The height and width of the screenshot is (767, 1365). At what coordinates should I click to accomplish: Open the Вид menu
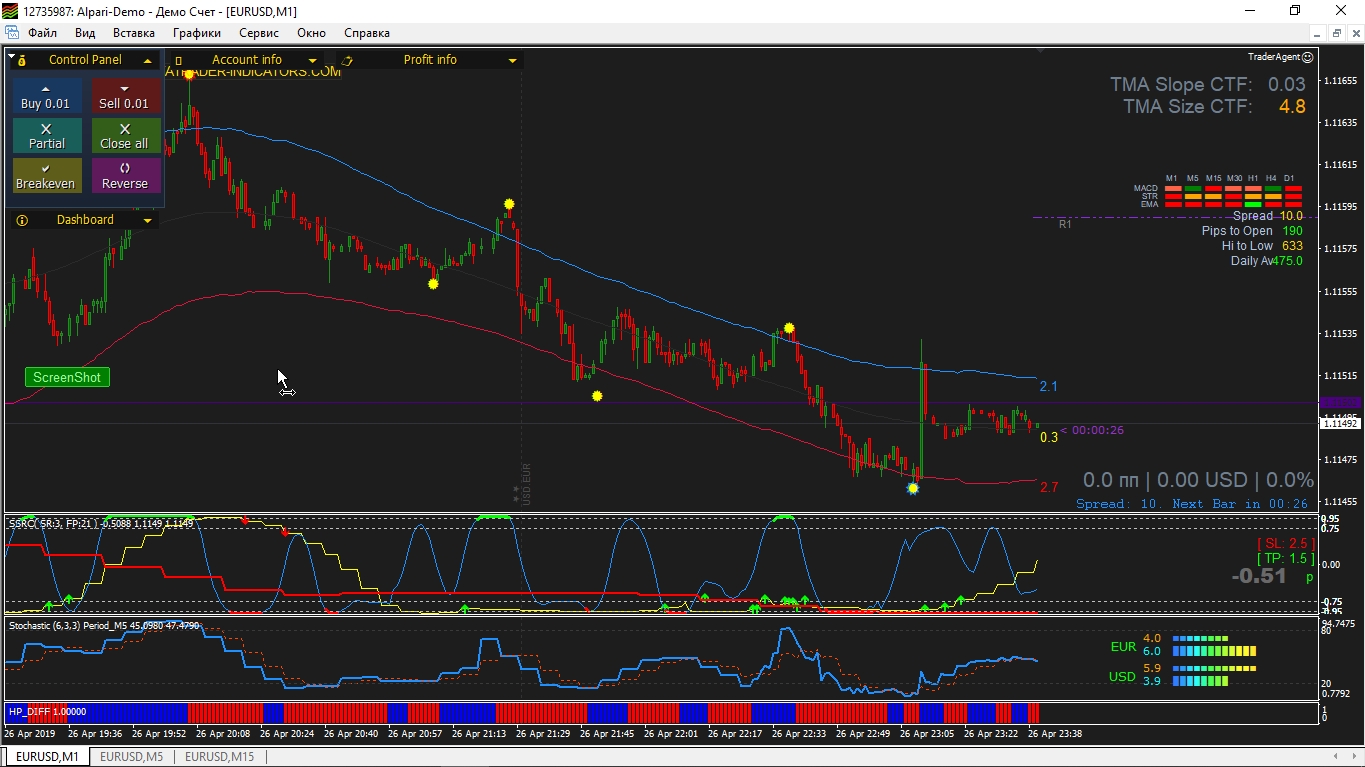click(85, 33)
